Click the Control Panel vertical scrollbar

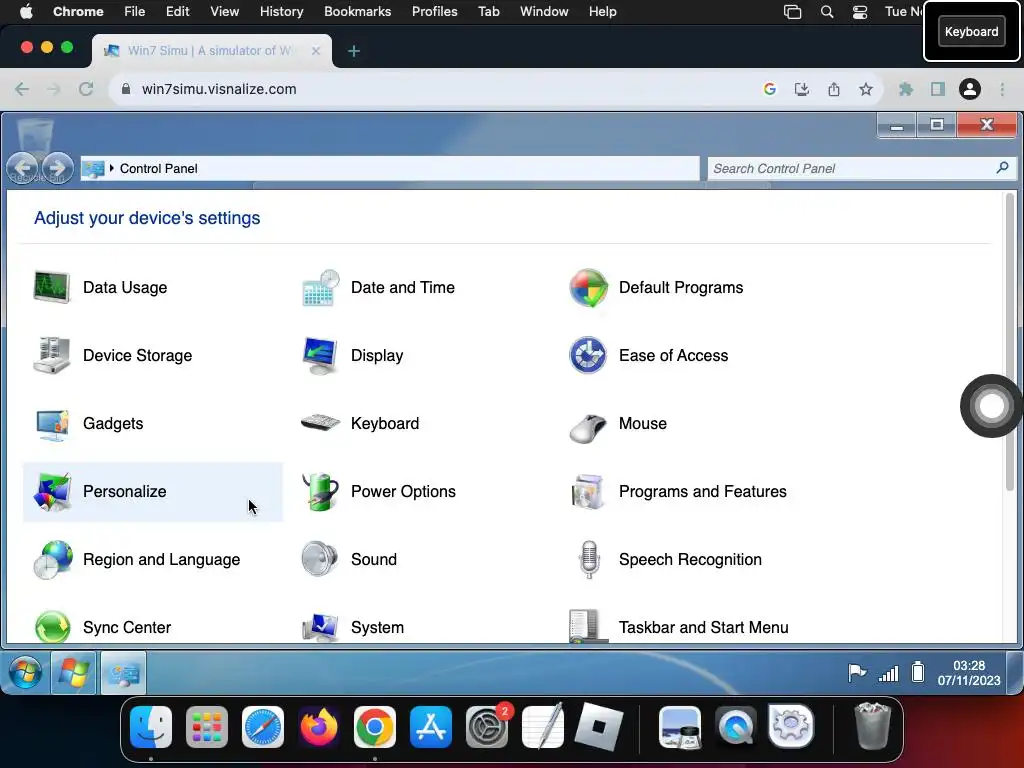click(x=1010, y=343)
